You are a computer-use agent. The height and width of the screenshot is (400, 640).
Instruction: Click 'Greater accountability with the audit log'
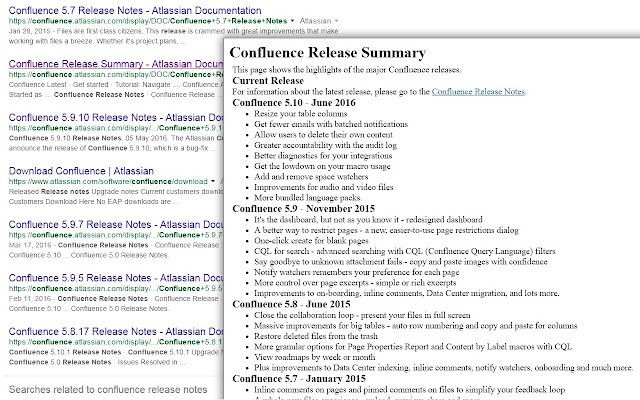pyautogui.click(x=325, y=145)
